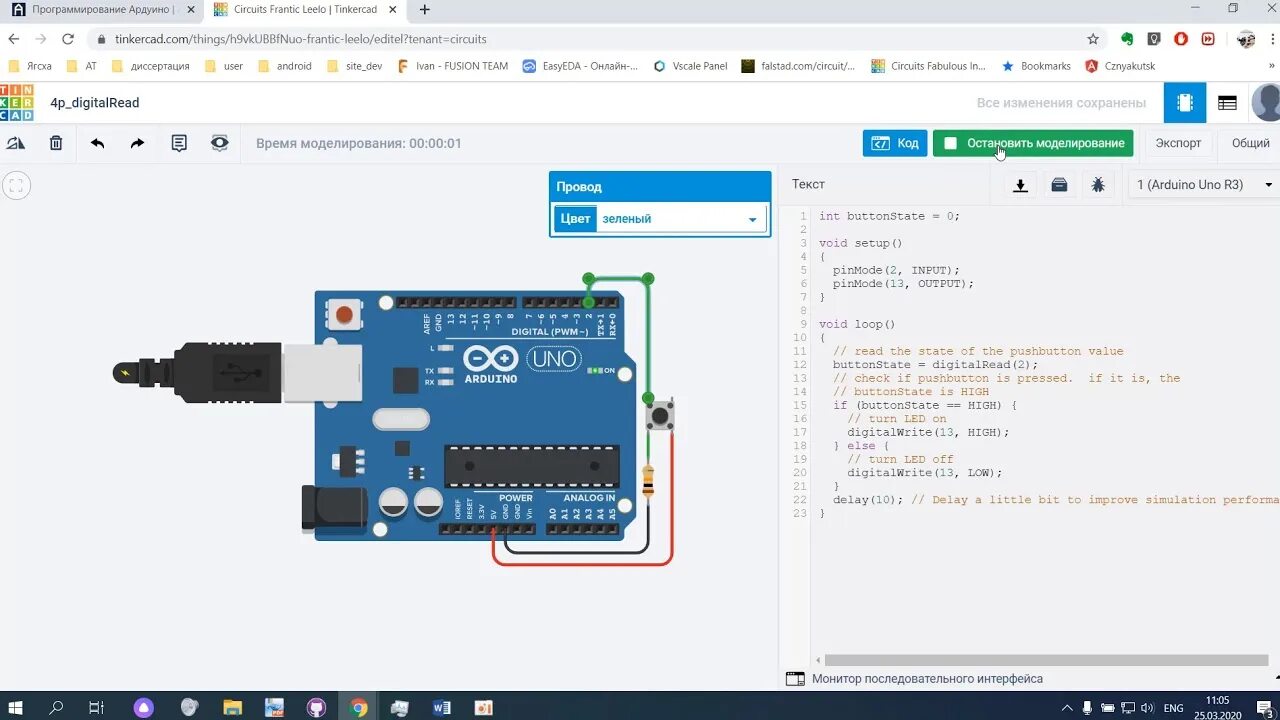Open Ivan - FUSION TEAM bookmark
Screen dimensions: 1280x720
(453, 66)
